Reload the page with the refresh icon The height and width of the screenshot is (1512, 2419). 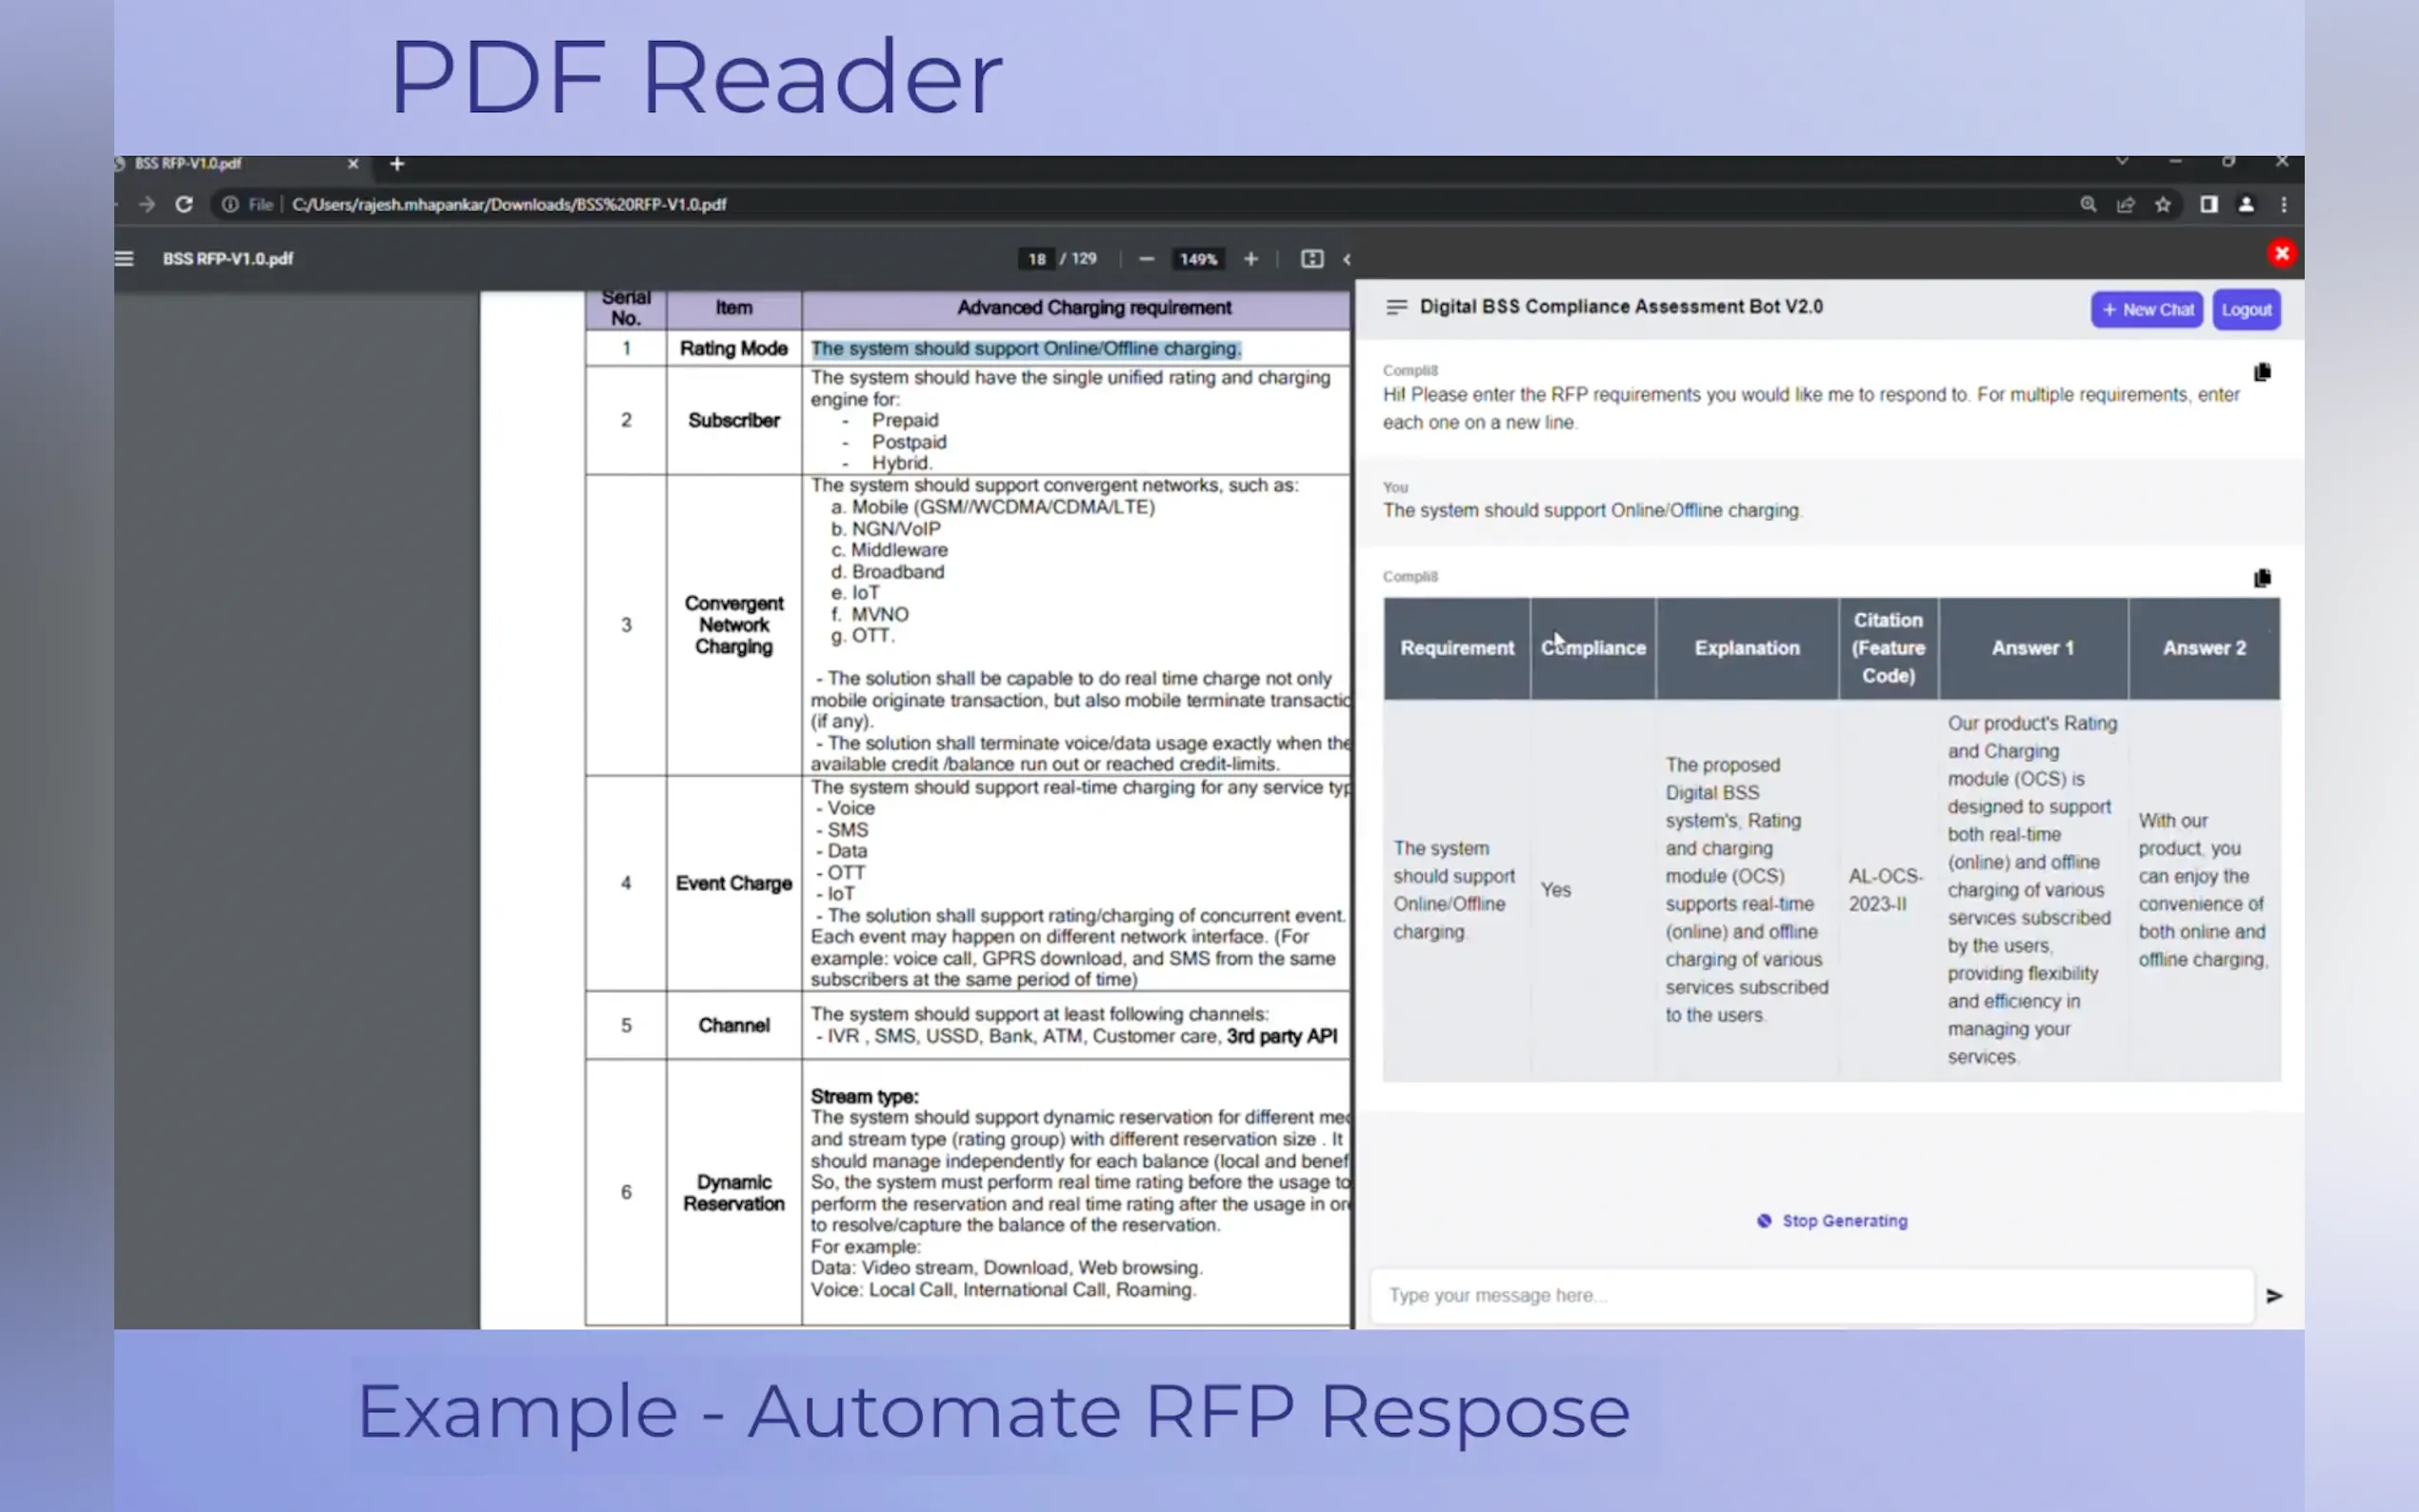coord(184,205)
